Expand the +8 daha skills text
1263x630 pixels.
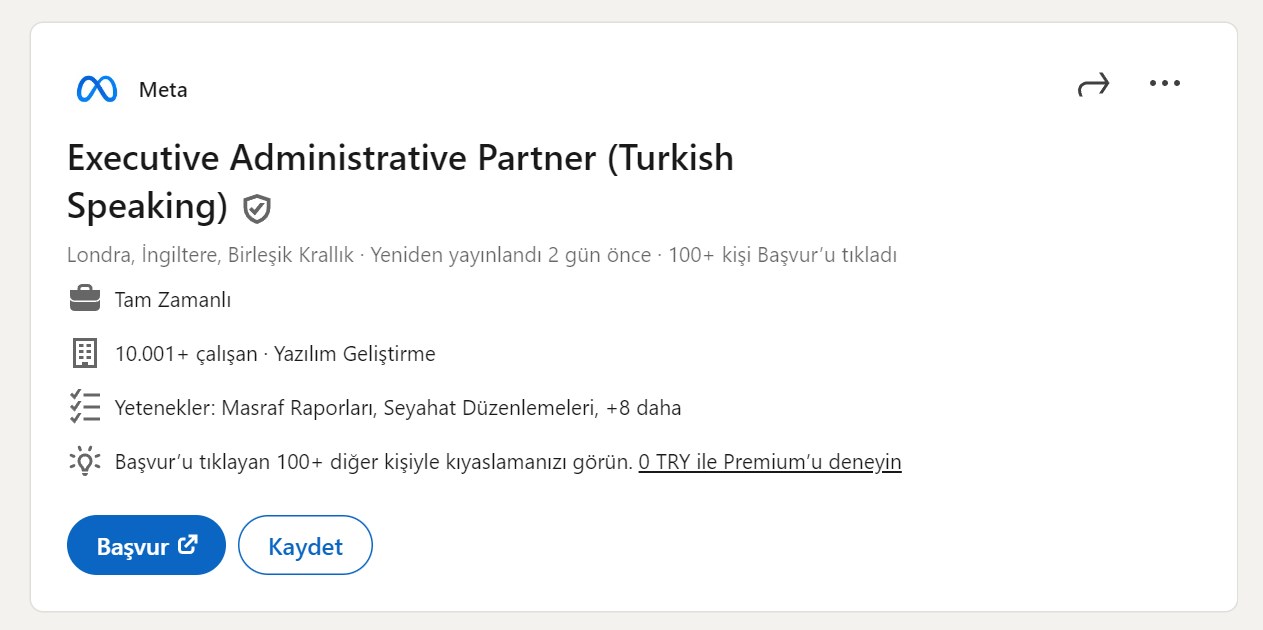pos(644,408)
